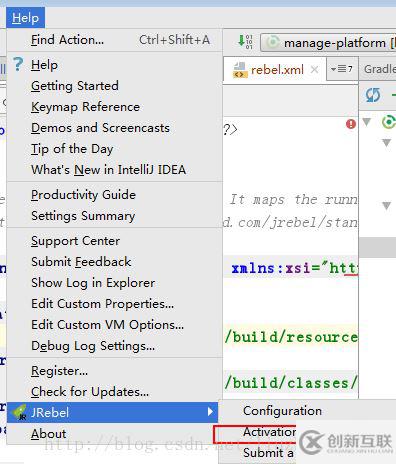The image size is (396, 464).
Task: Collapse the top Gradle tree node
Action: [367, 122]
